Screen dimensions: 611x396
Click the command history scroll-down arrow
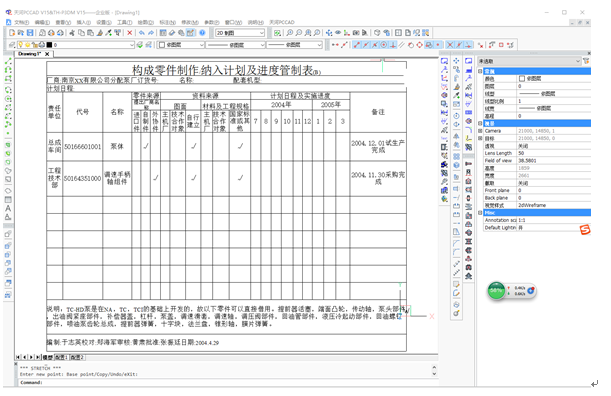point(434,374)
